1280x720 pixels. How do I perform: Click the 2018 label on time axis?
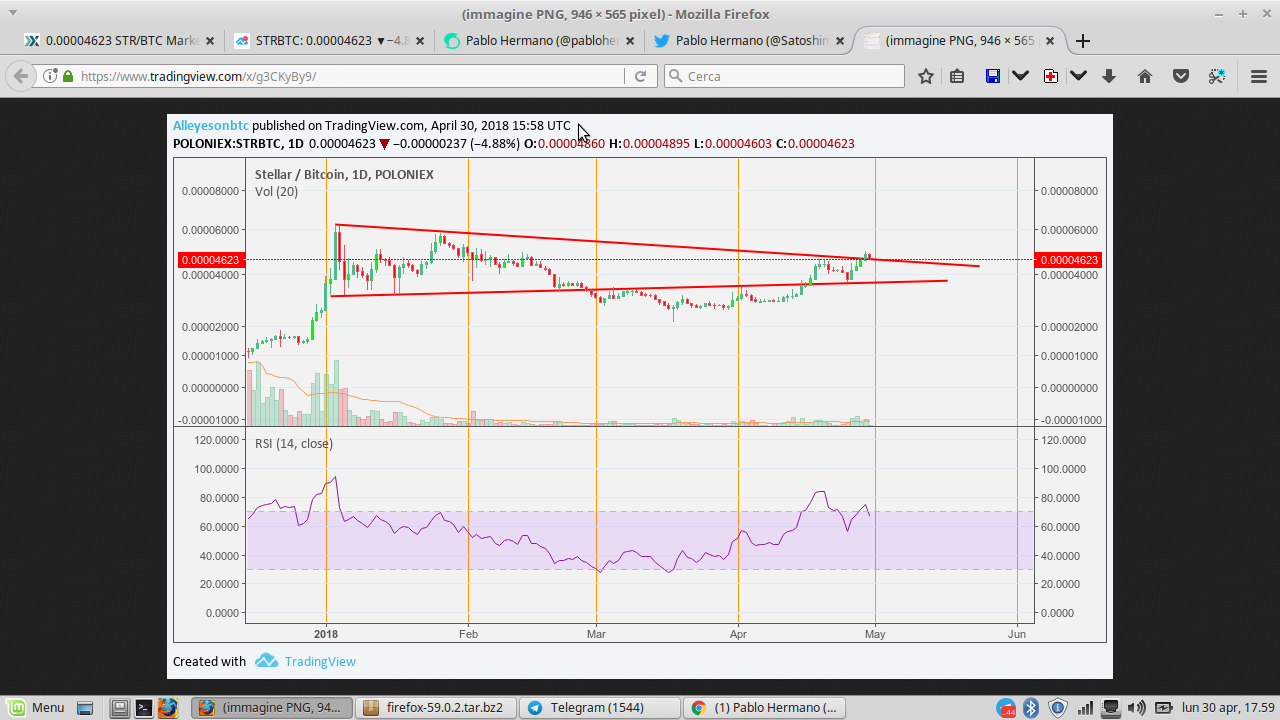point(326,633)
